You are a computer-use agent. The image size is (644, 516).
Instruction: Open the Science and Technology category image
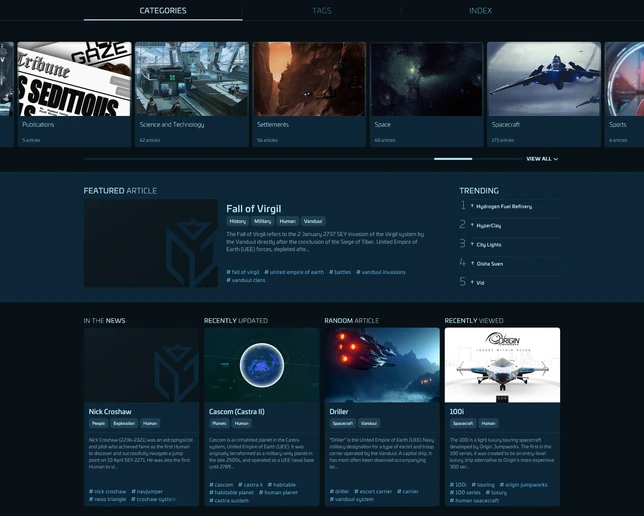(192, 79)
